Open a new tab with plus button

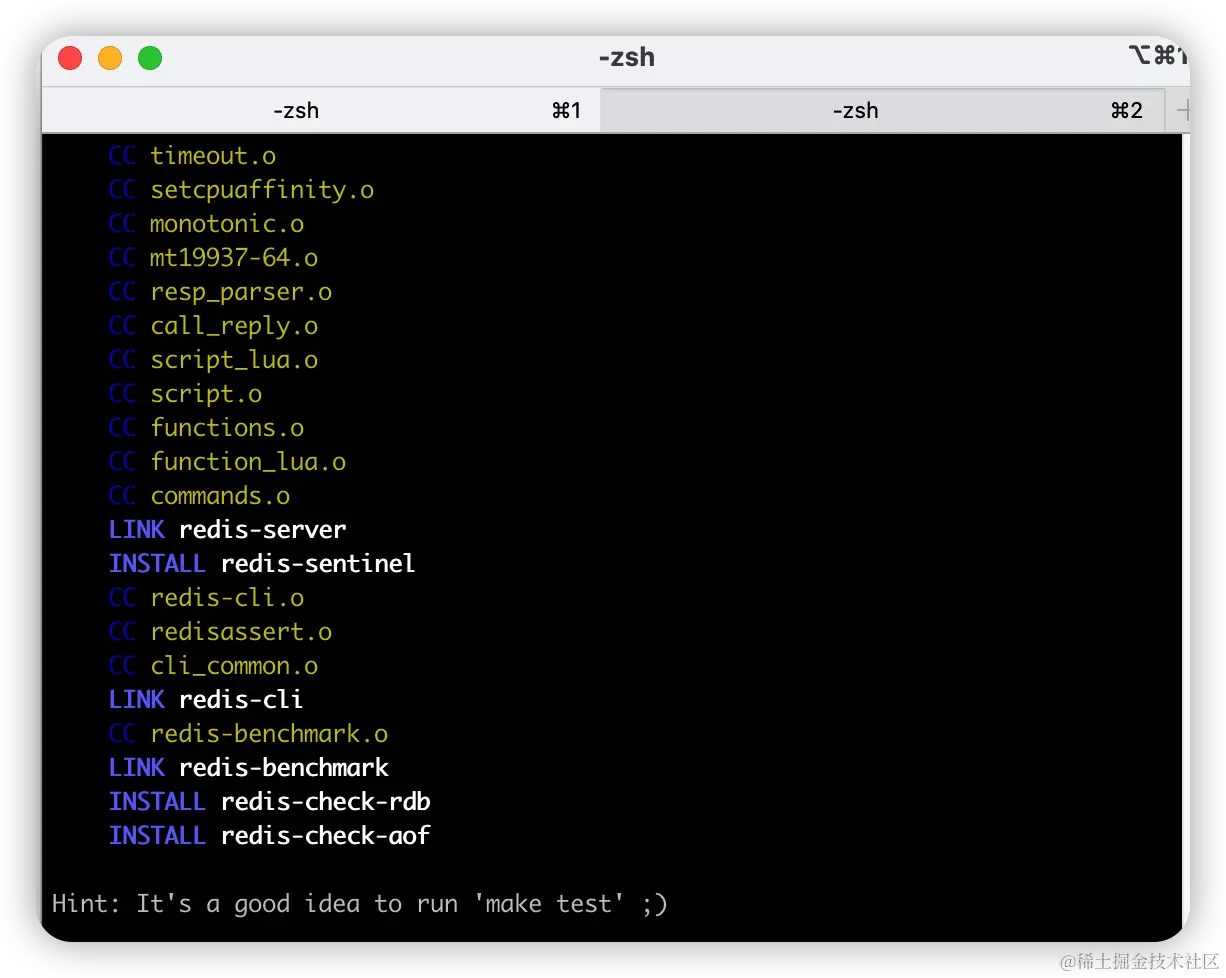point(1182,110)
